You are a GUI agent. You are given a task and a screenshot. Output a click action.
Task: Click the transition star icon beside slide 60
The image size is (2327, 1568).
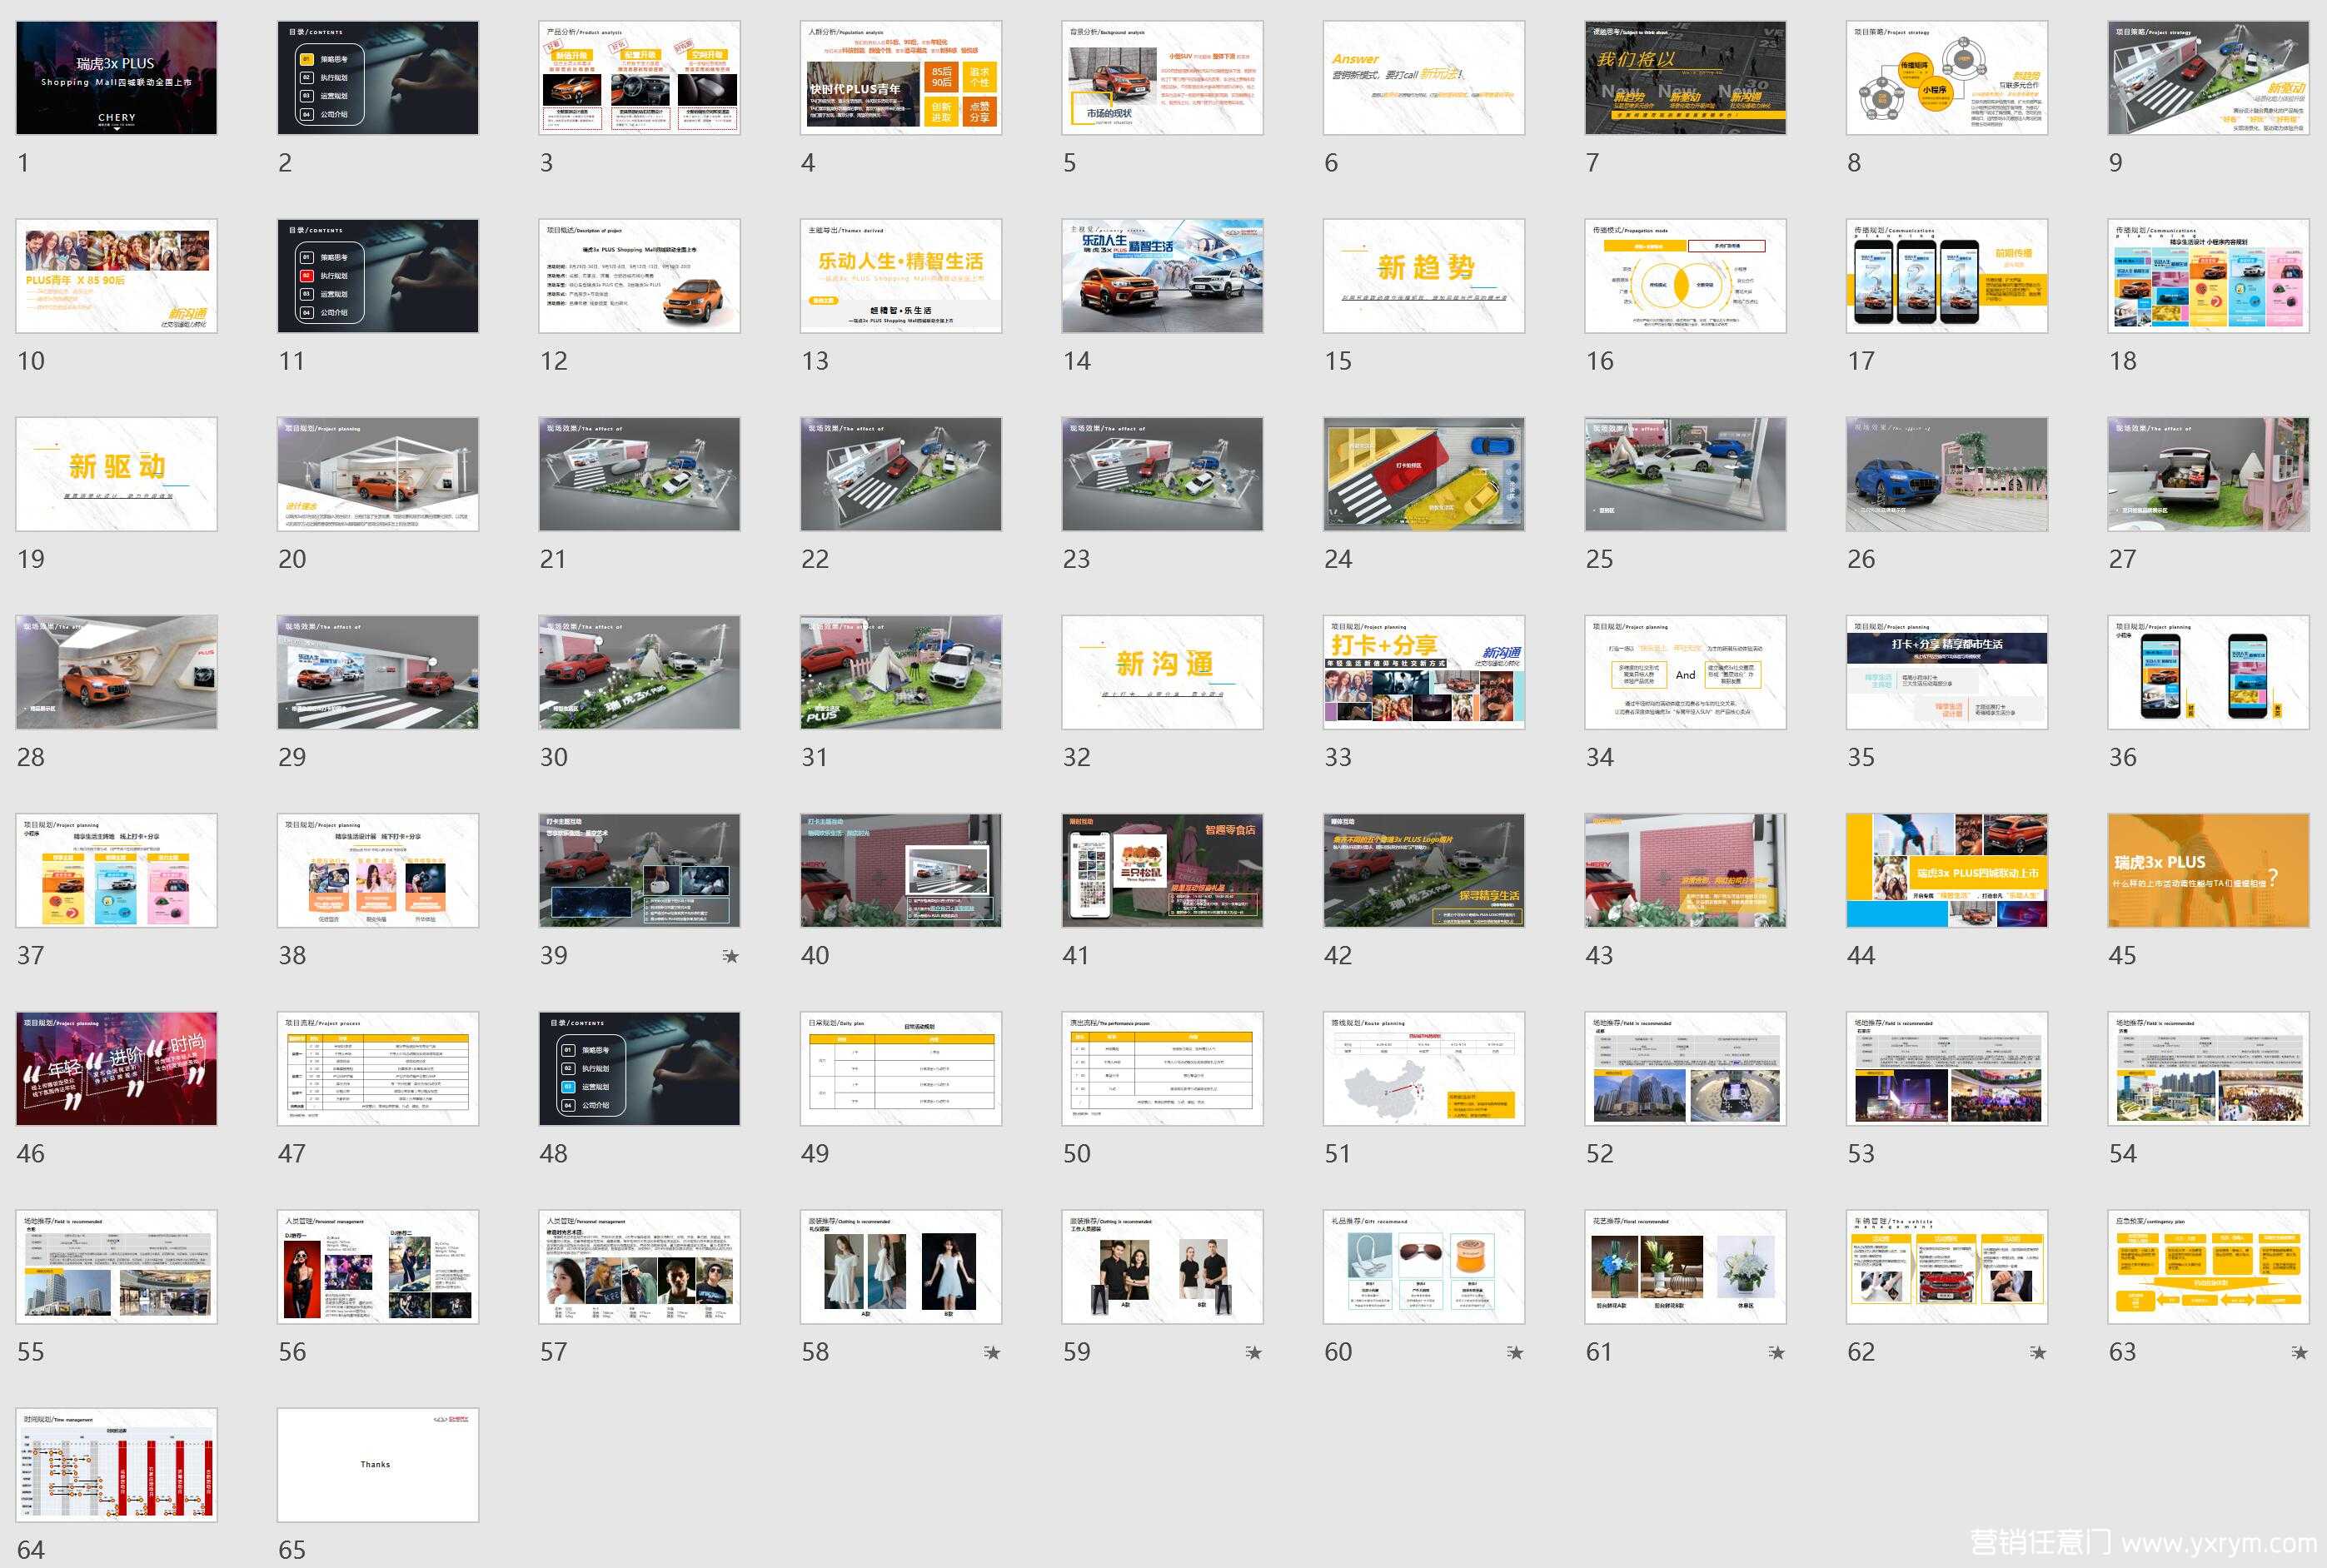point(1515,1353)
